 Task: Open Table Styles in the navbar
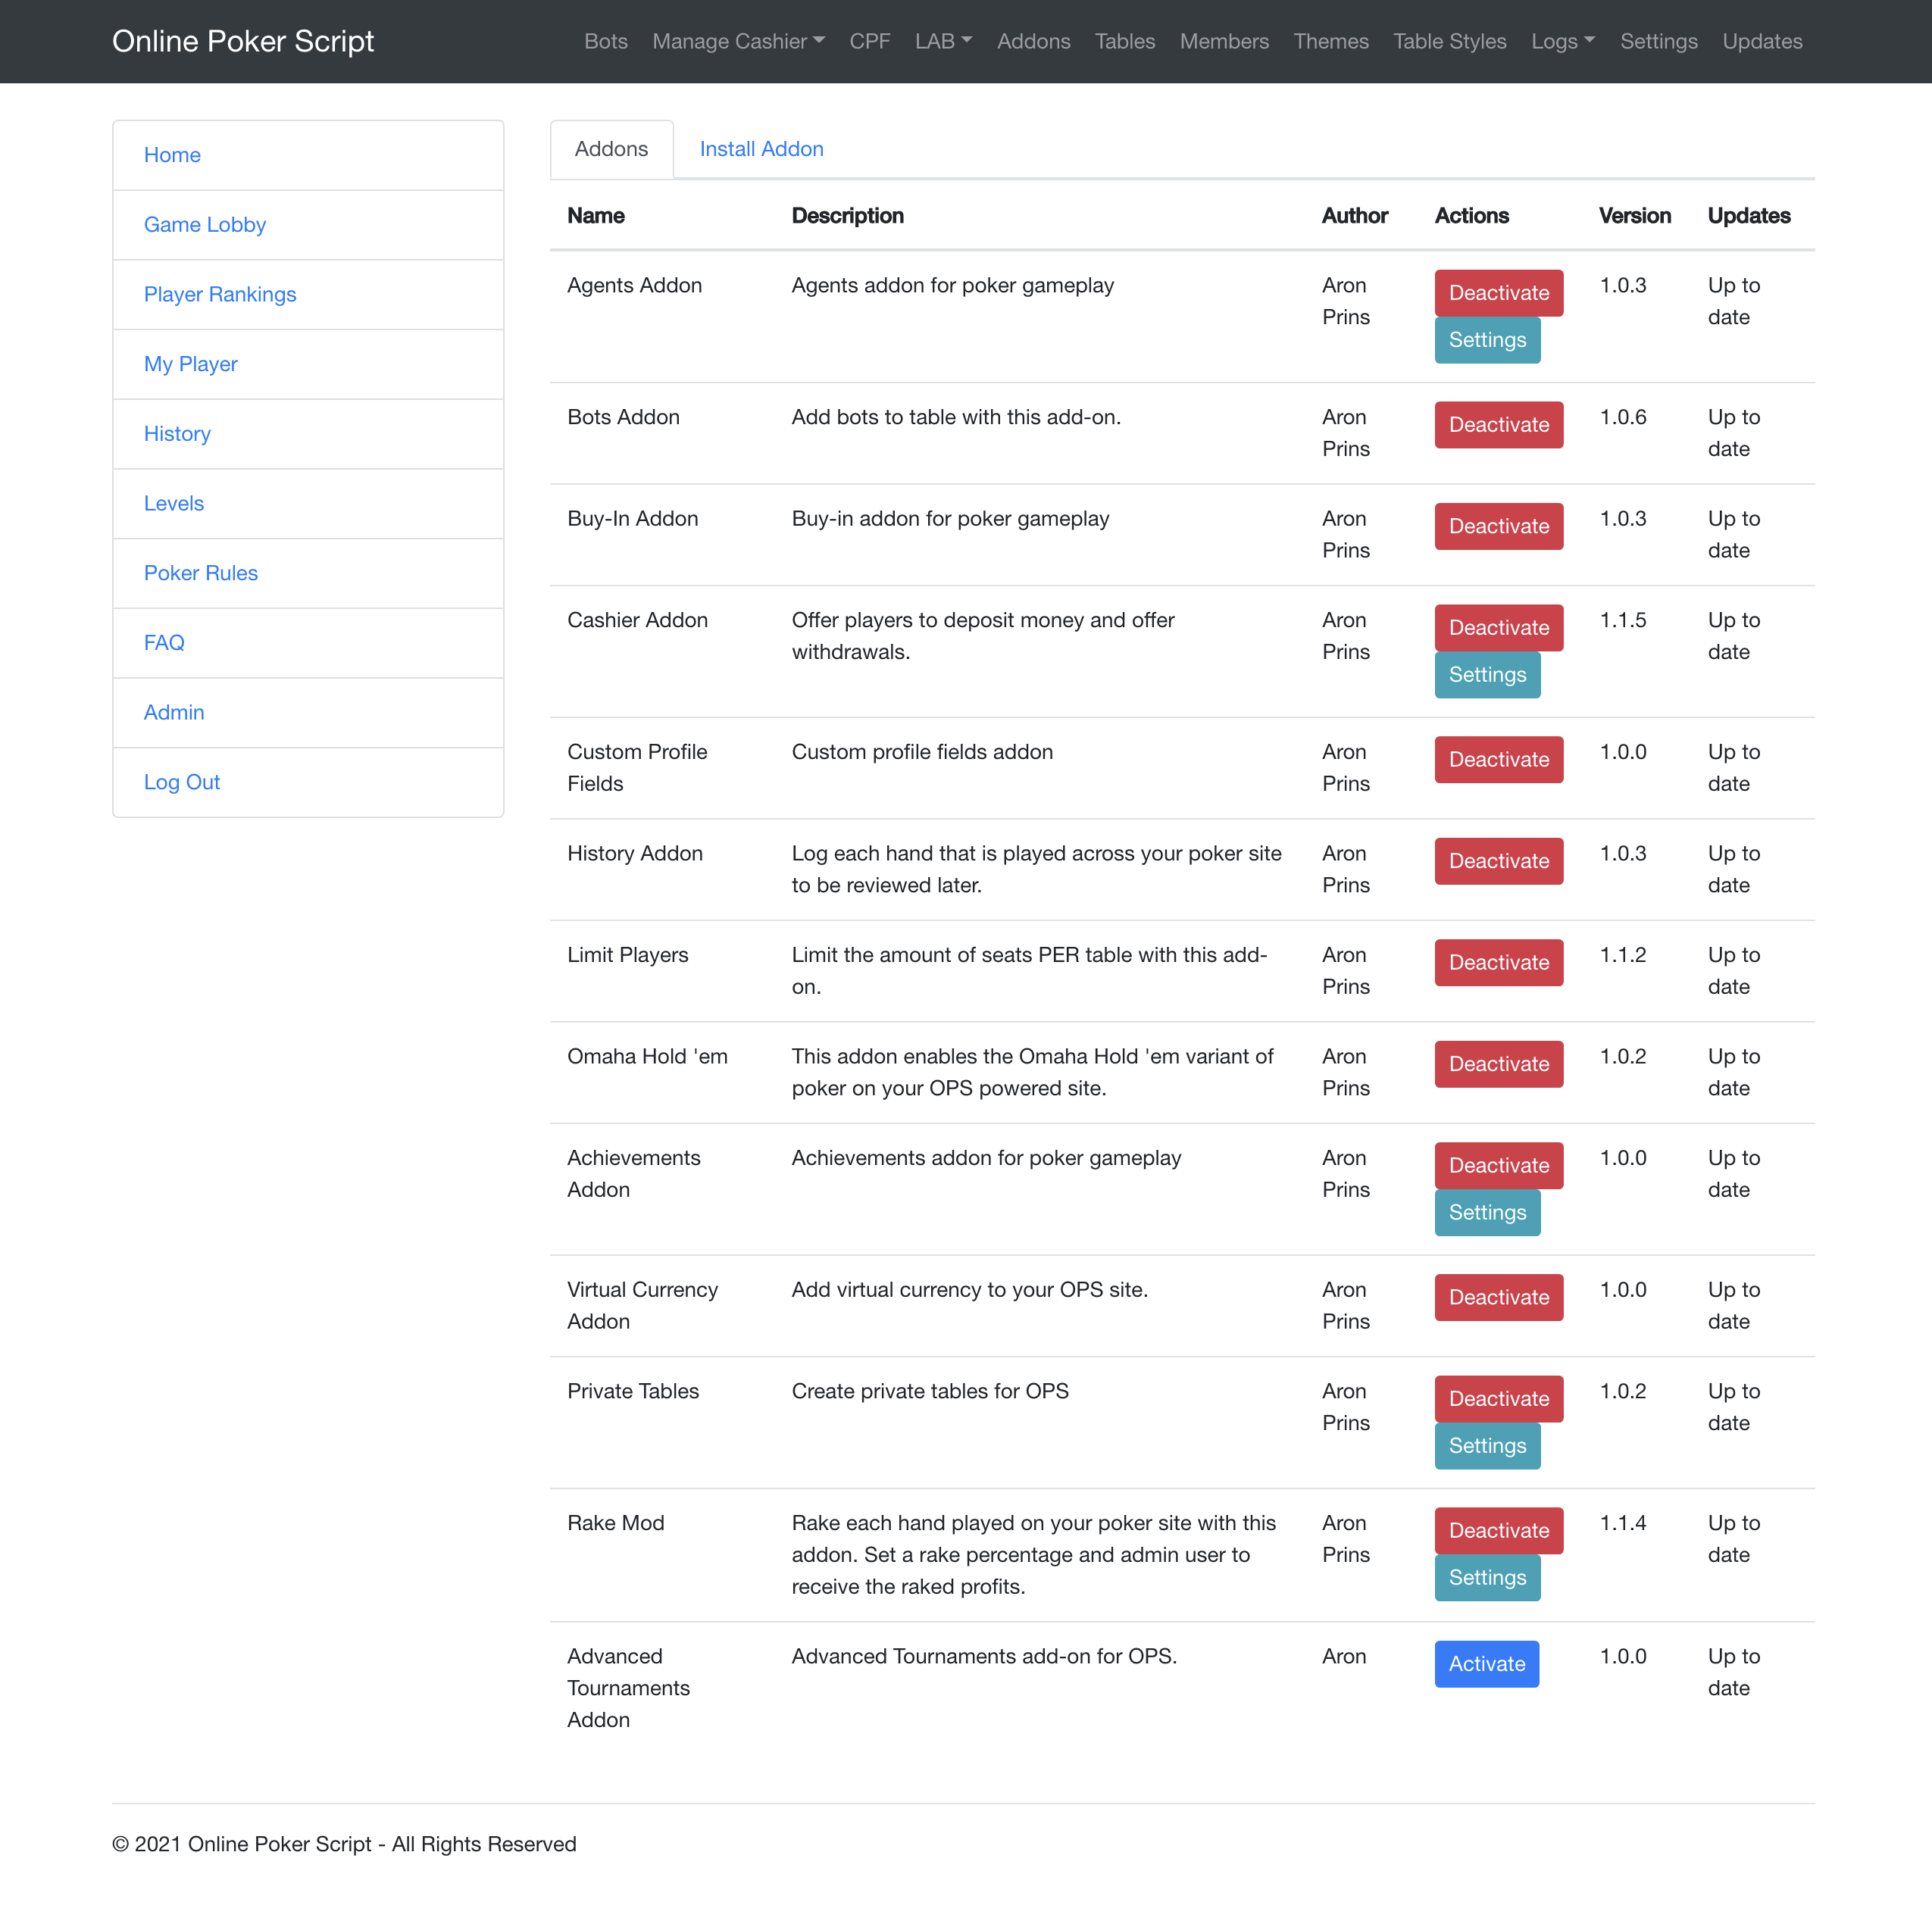click(1449, 41)
